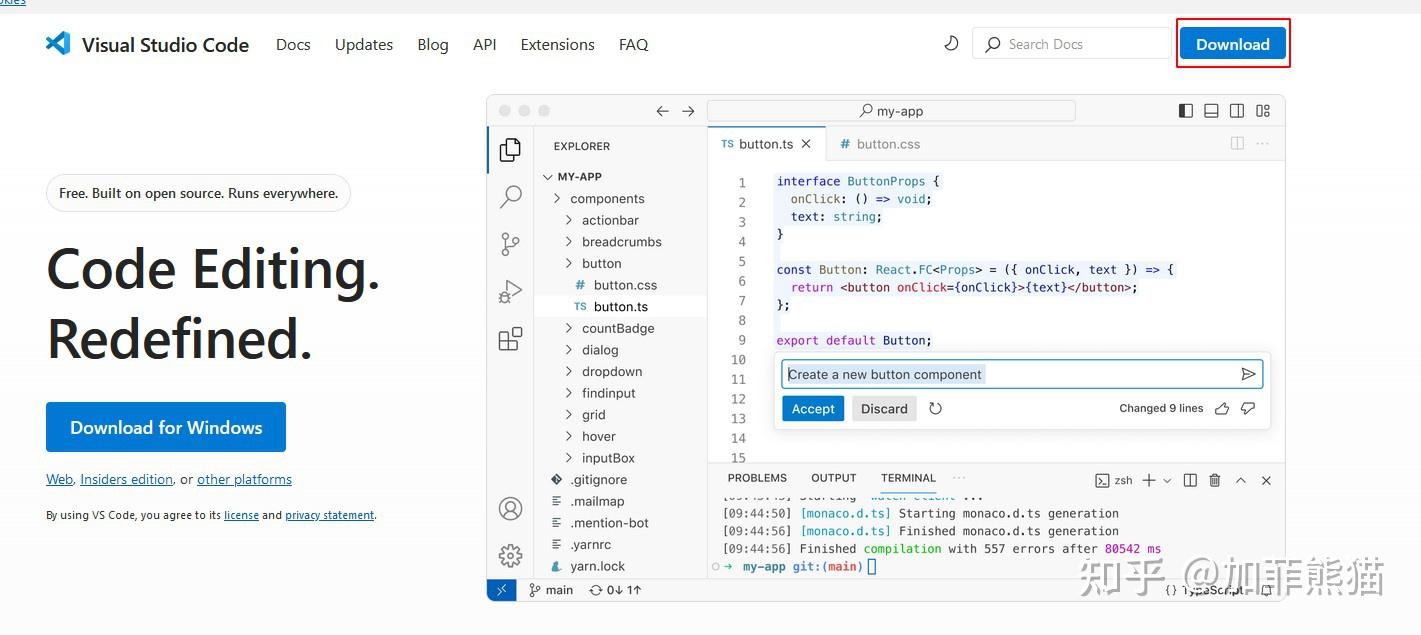Image resolution: width=1421 pixels, height=635 pixels.
Task: Delete the terminal using the trash icon
Action: [x=1214, y=480]
